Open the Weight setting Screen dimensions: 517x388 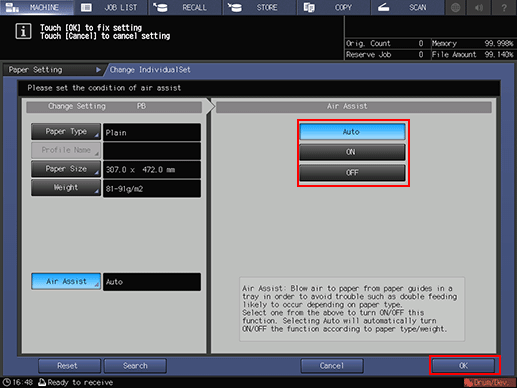(x=66, y=188)
